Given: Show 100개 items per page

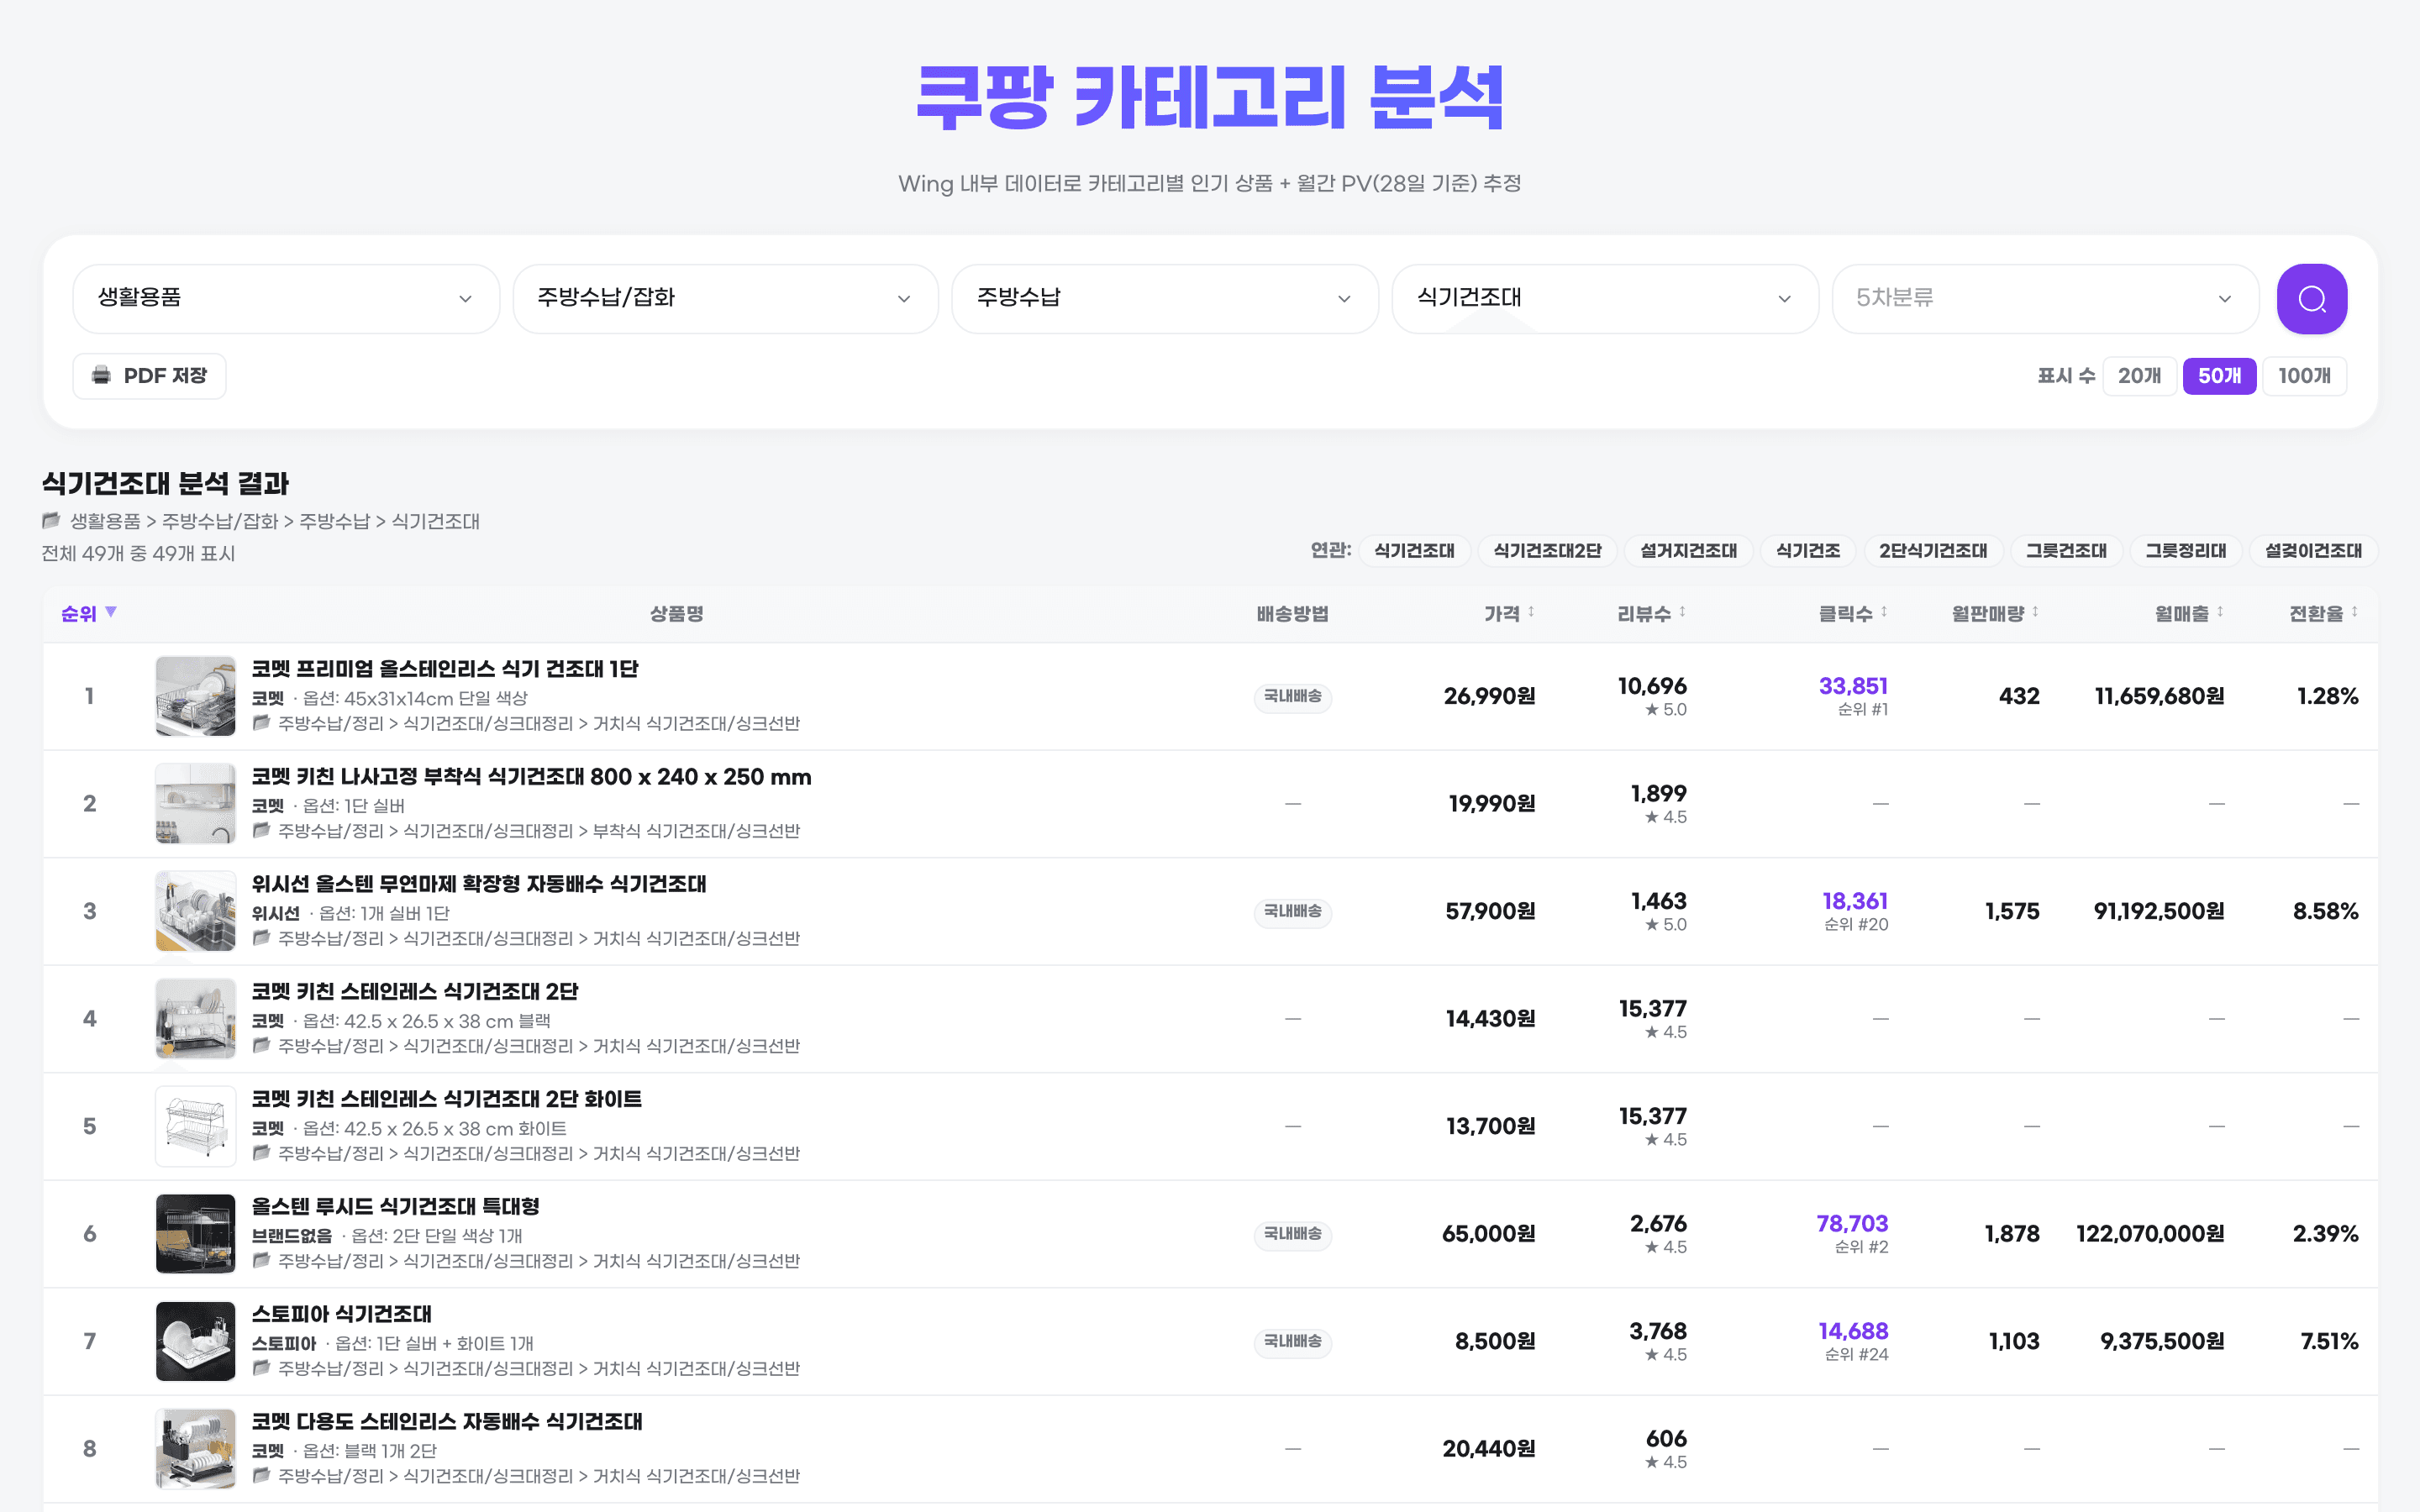Looking at the screenshot, I should pyautogui.click(x=2304, y=376).
